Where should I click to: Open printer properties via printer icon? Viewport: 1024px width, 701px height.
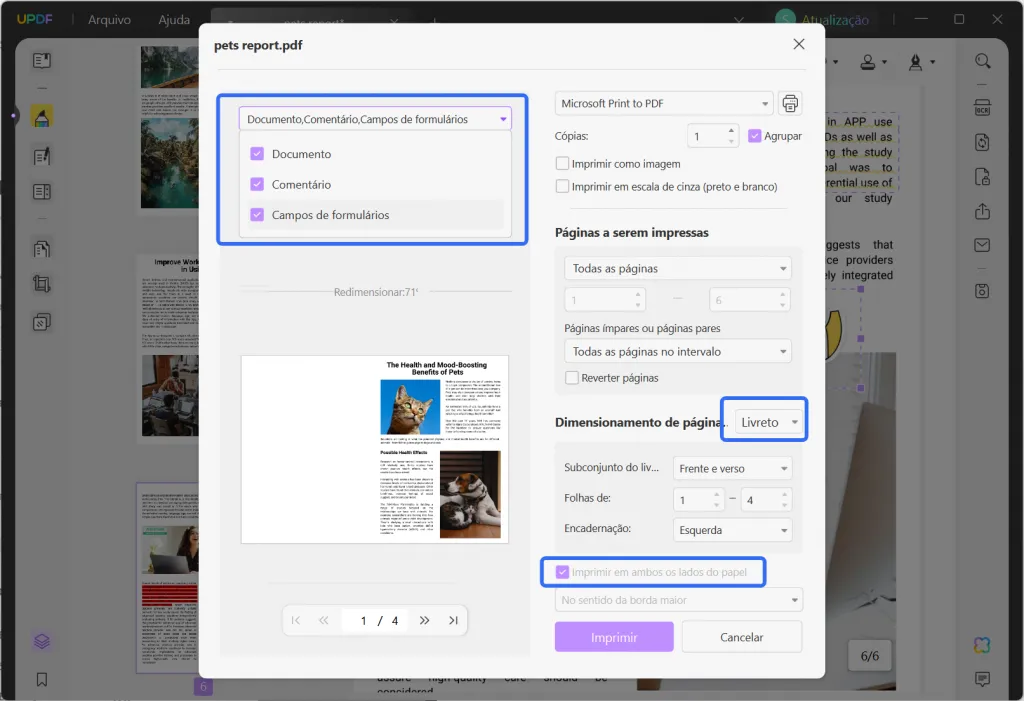789,102
